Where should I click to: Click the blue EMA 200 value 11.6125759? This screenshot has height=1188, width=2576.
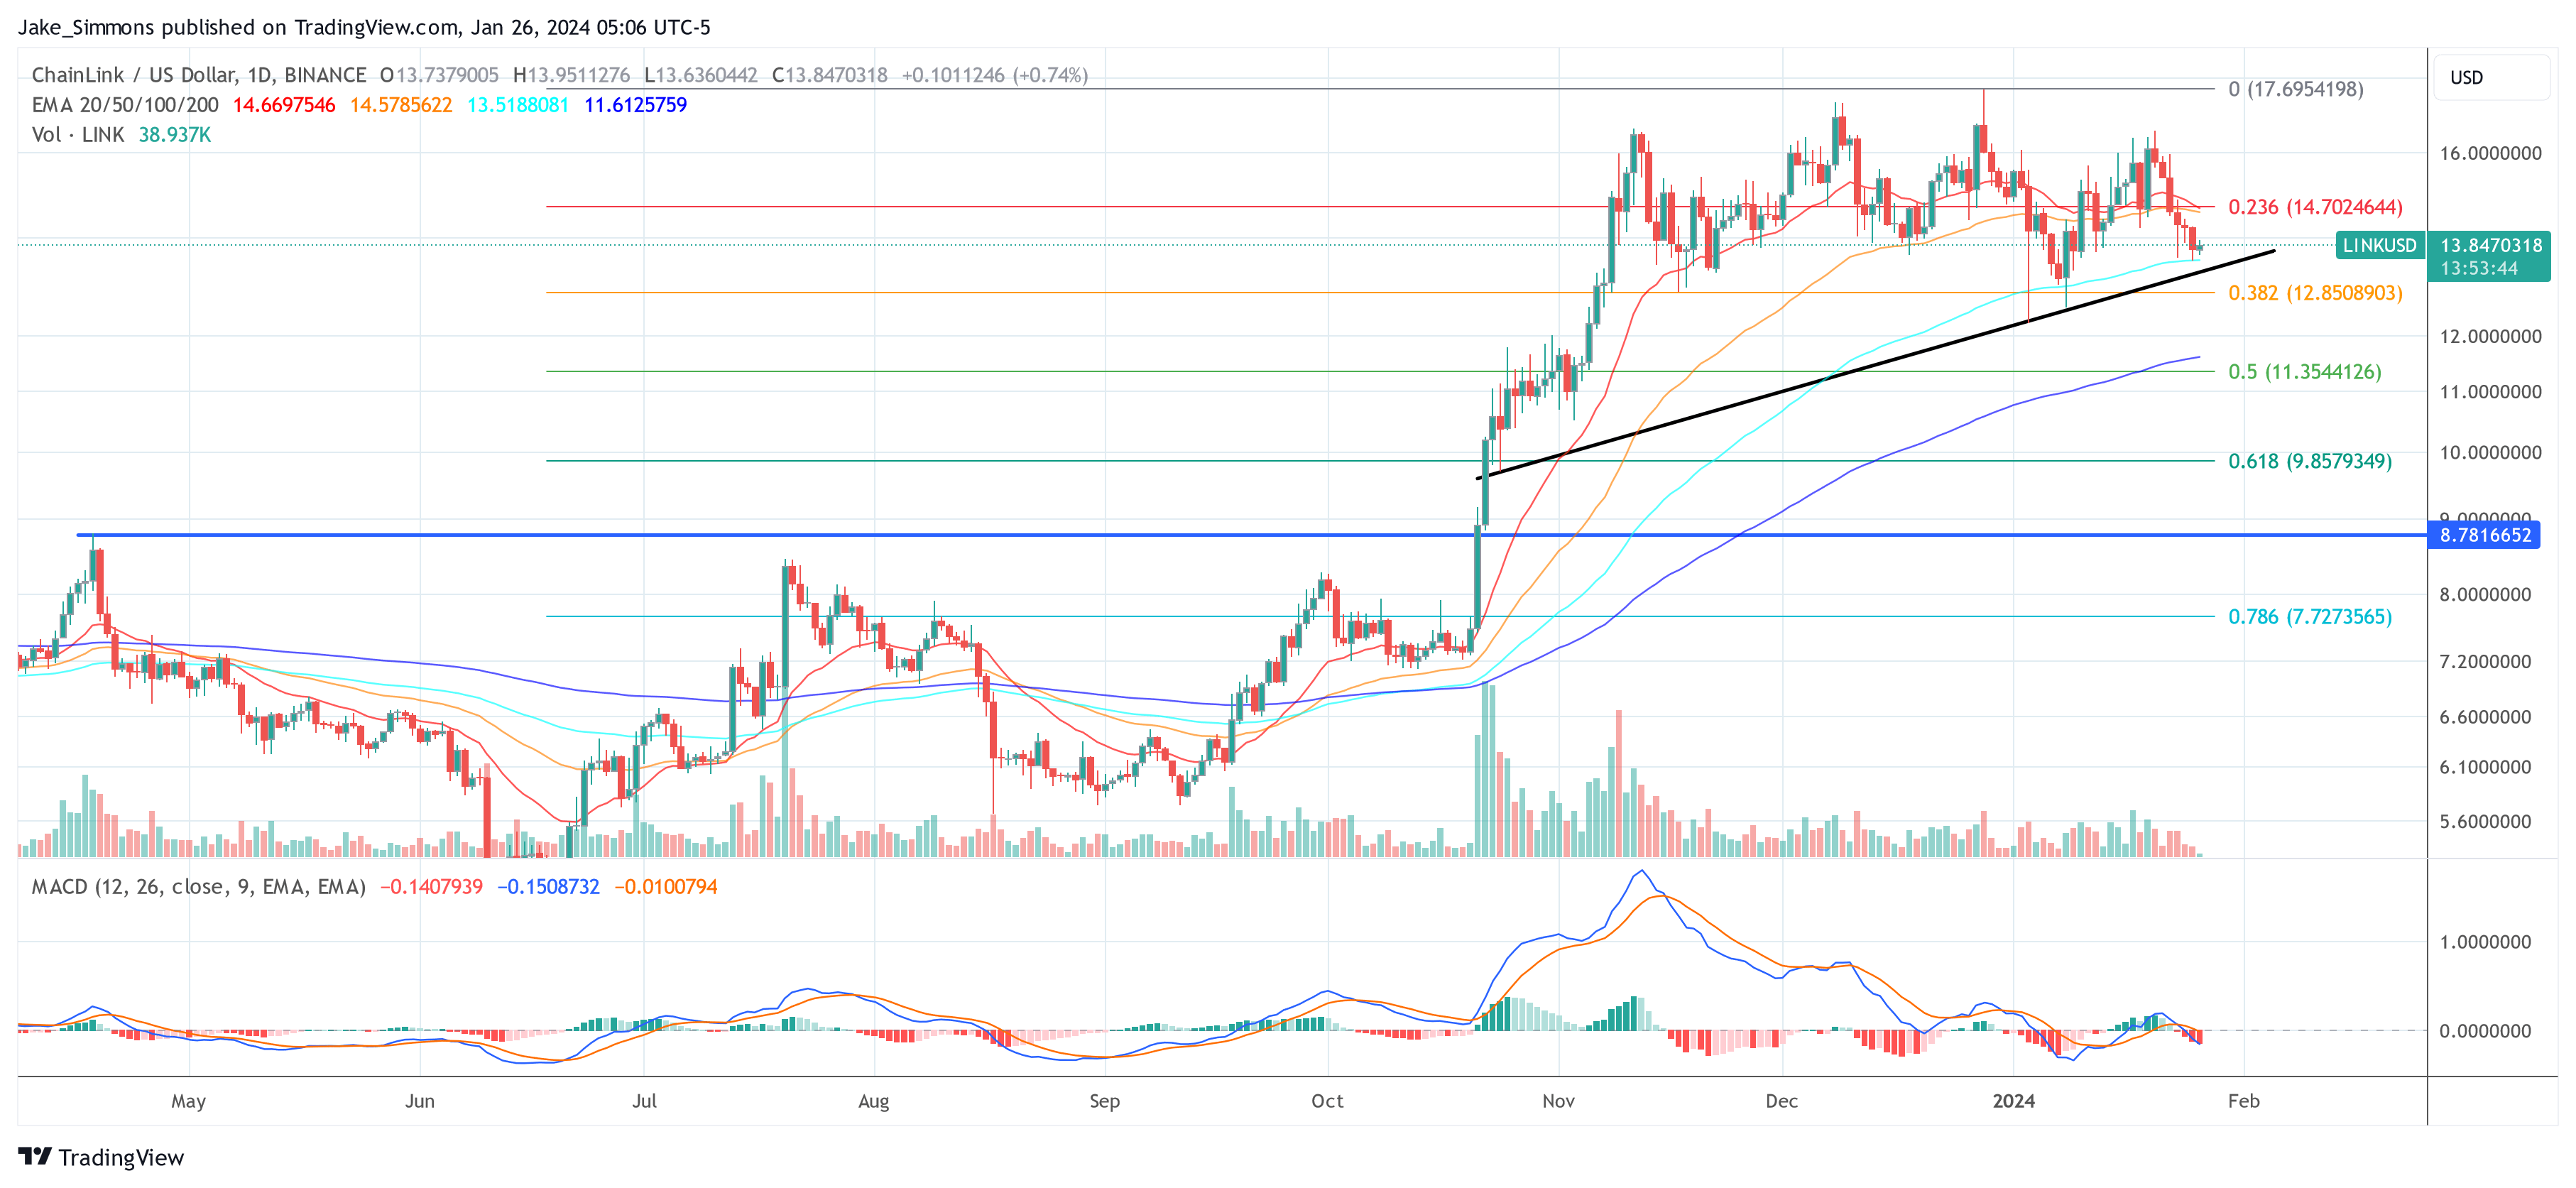pyautogui.click(x=636, y=105)
